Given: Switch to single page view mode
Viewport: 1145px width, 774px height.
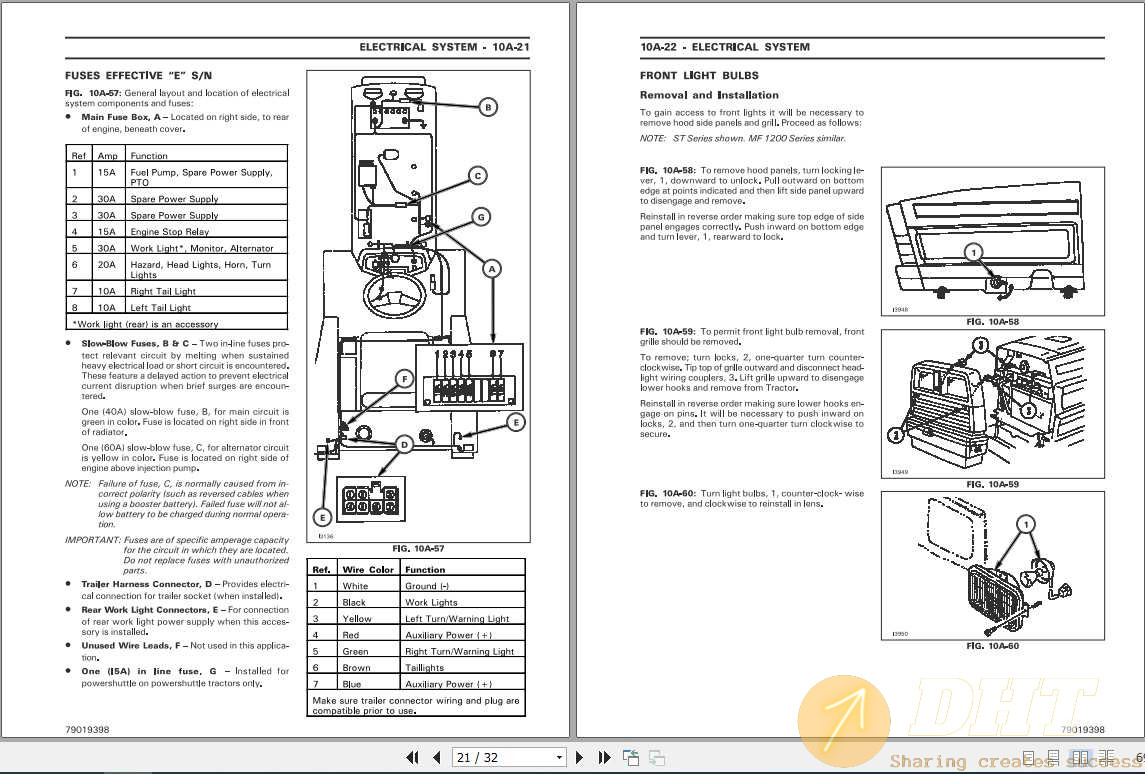Looking at the screenshot, I should [x=1028, y=757].
